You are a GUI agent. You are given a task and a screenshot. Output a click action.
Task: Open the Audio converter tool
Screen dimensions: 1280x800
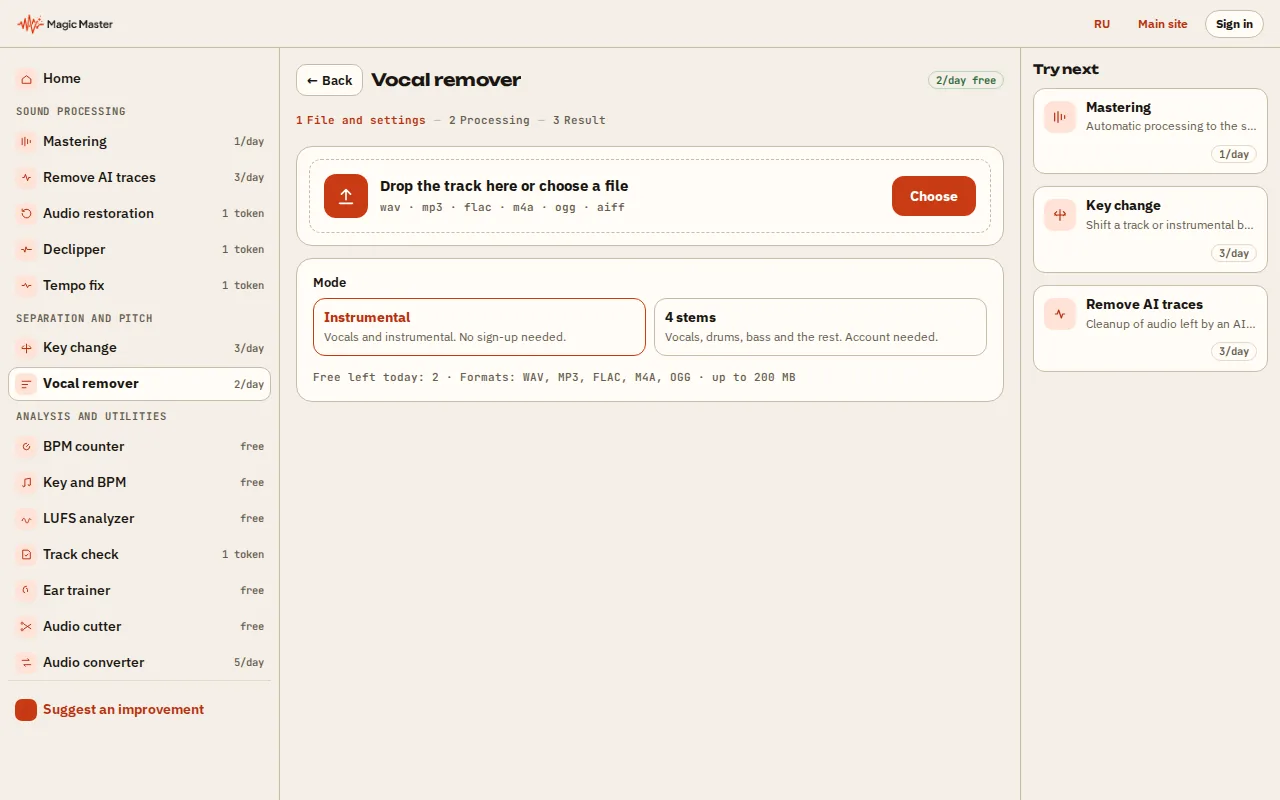point(139,663)
